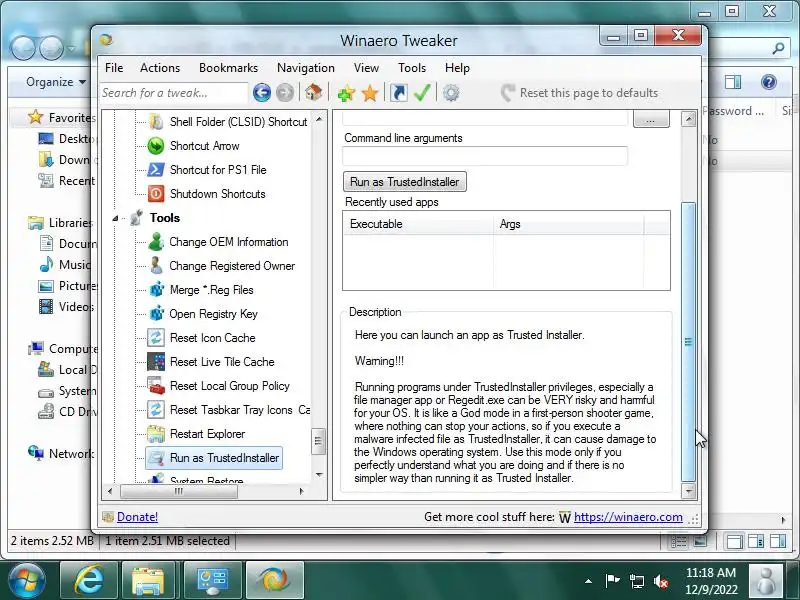Open Explorer's Organize dropdown
Image resolution: width=800 pixels, height=600 pixels.
(x=56, y=82)
